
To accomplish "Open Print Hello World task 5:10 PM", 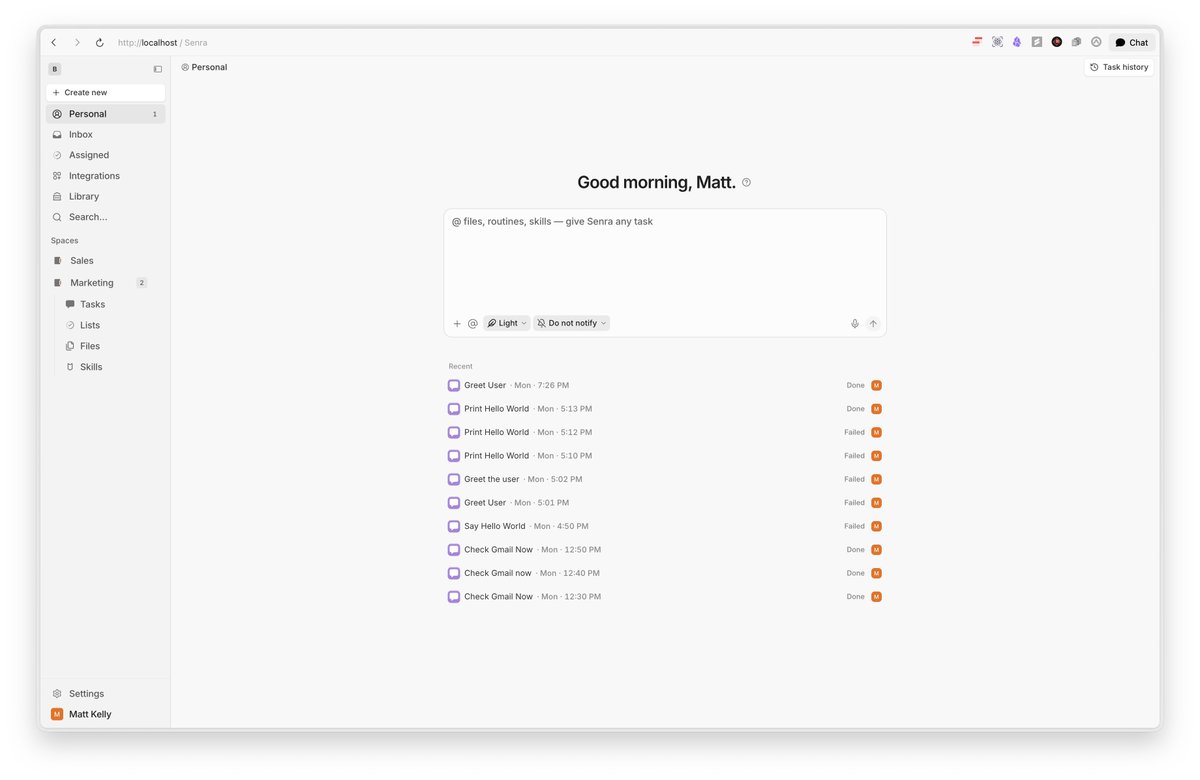I will click(665, 456).
